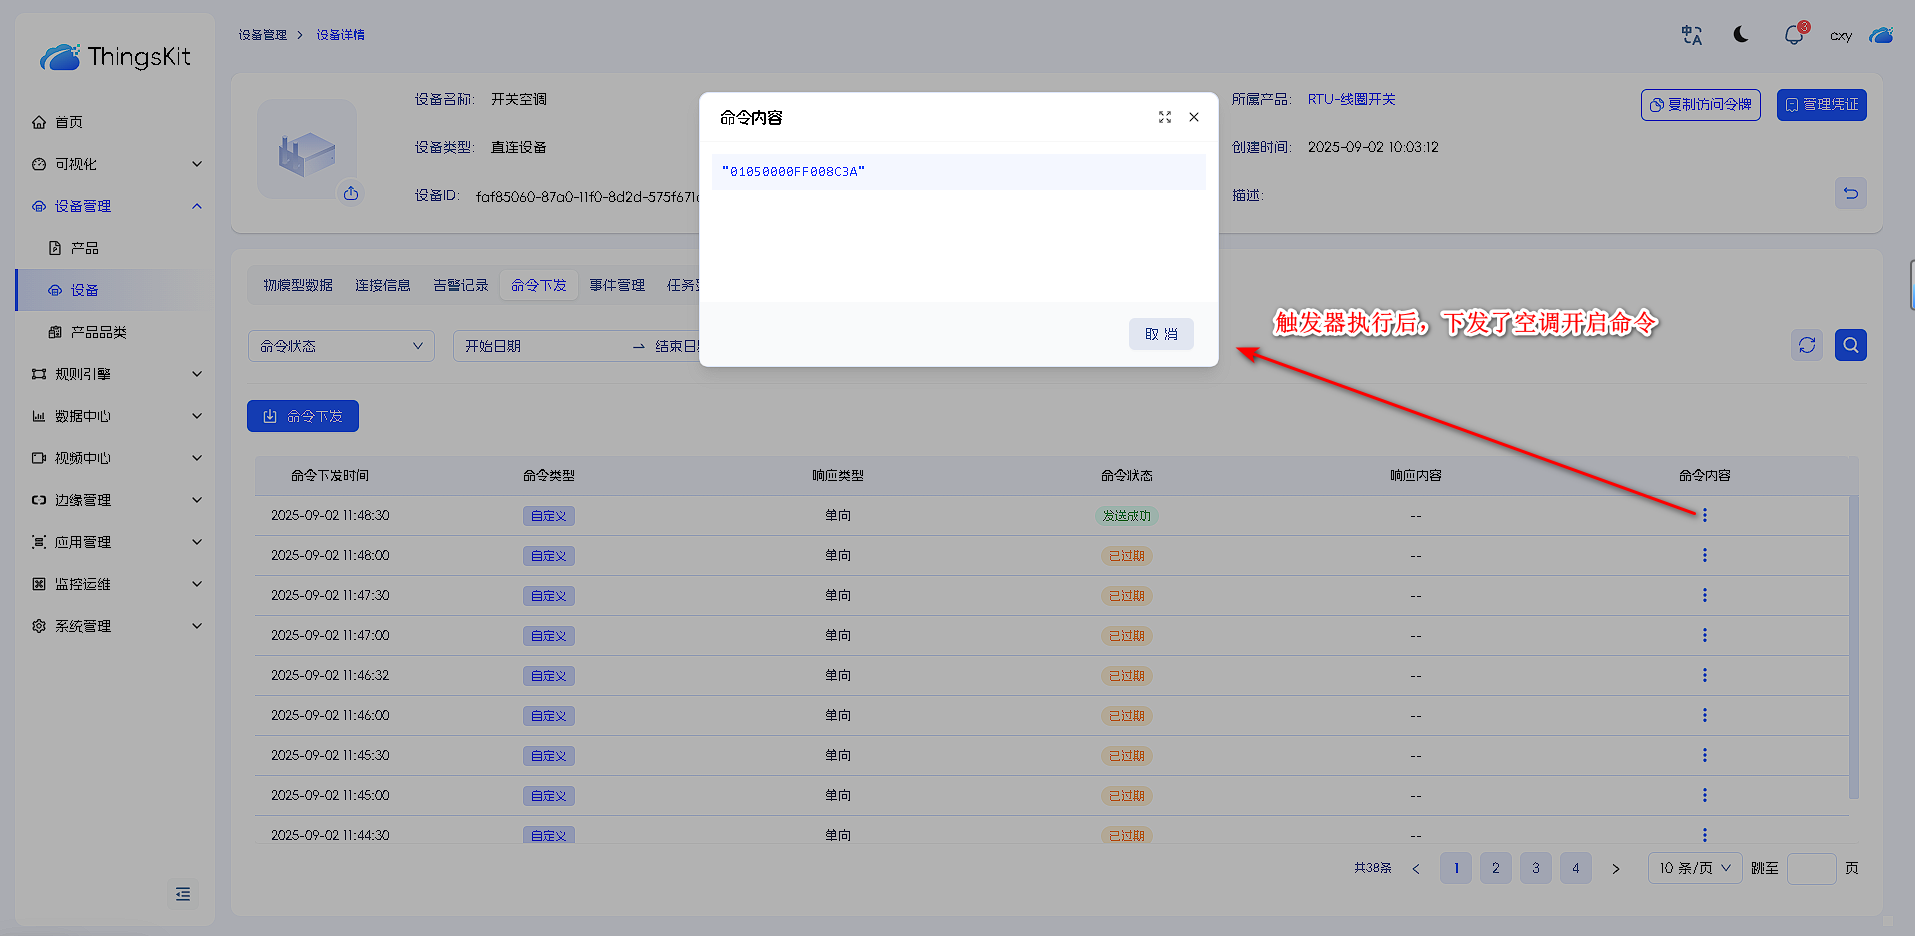Click the 复制访问令牌 button

[x=1700, y=104]
